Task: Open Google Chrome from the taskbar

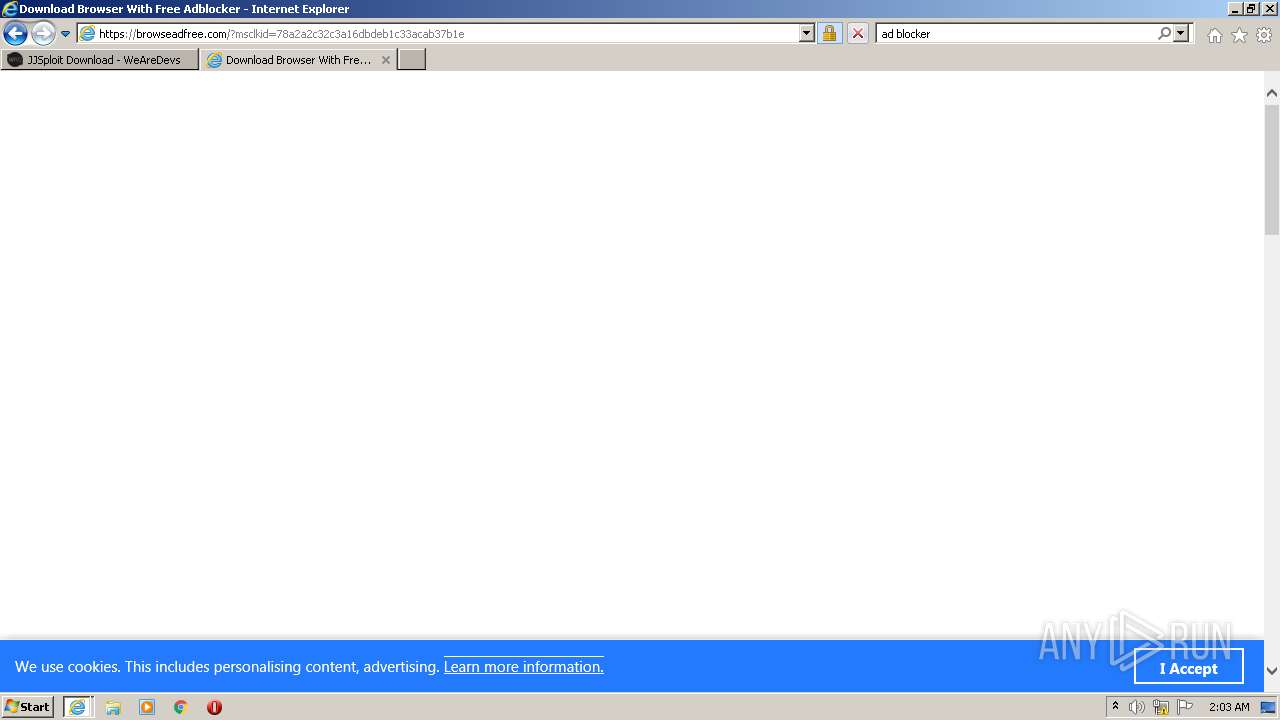Action: [181, 707]
